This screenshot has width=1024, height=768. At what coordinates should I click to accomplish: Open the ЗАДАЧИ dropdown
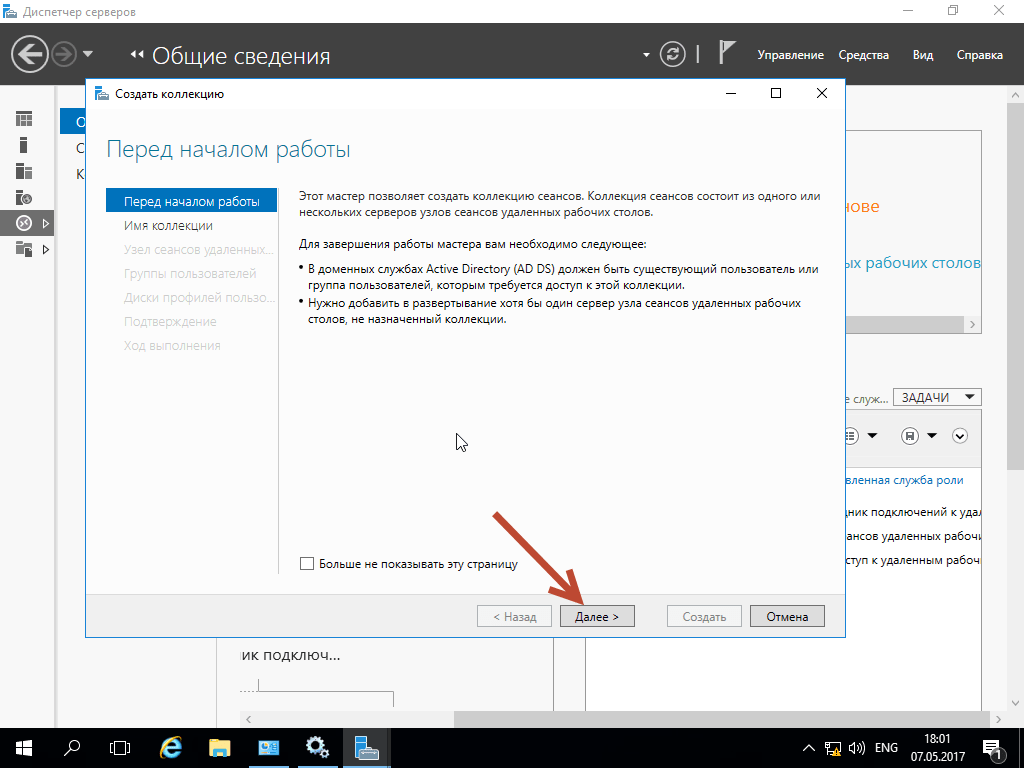[936, 397]
